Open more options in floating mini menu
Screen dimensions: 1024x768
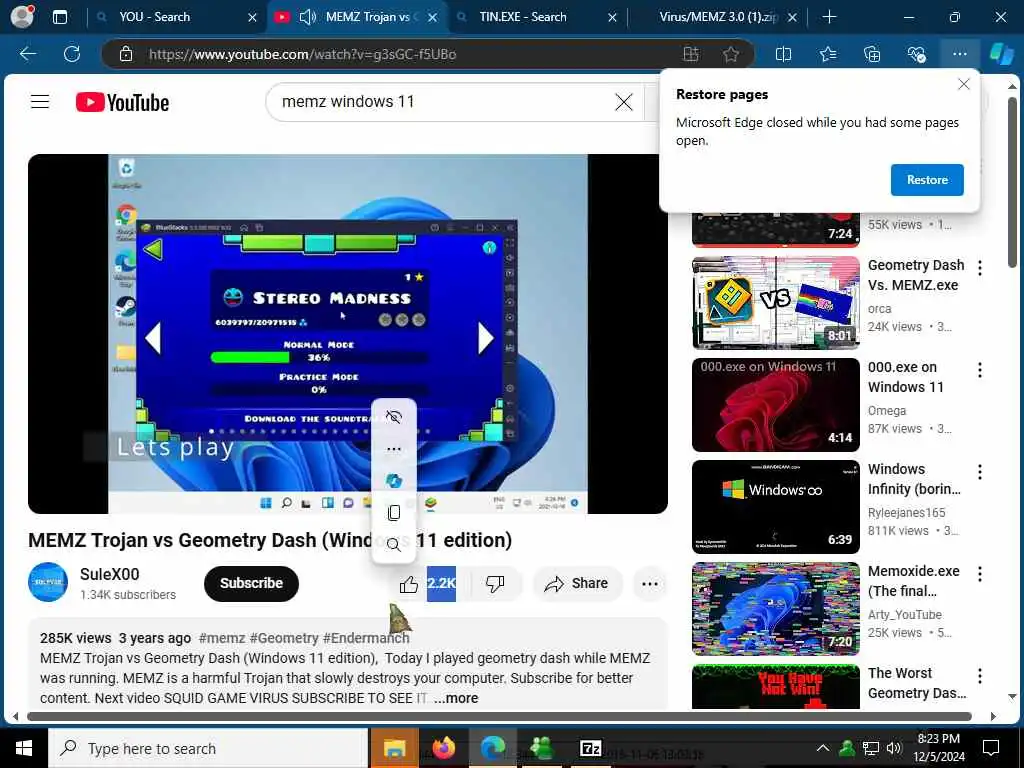pyautogui.click(x=394, y=449)
